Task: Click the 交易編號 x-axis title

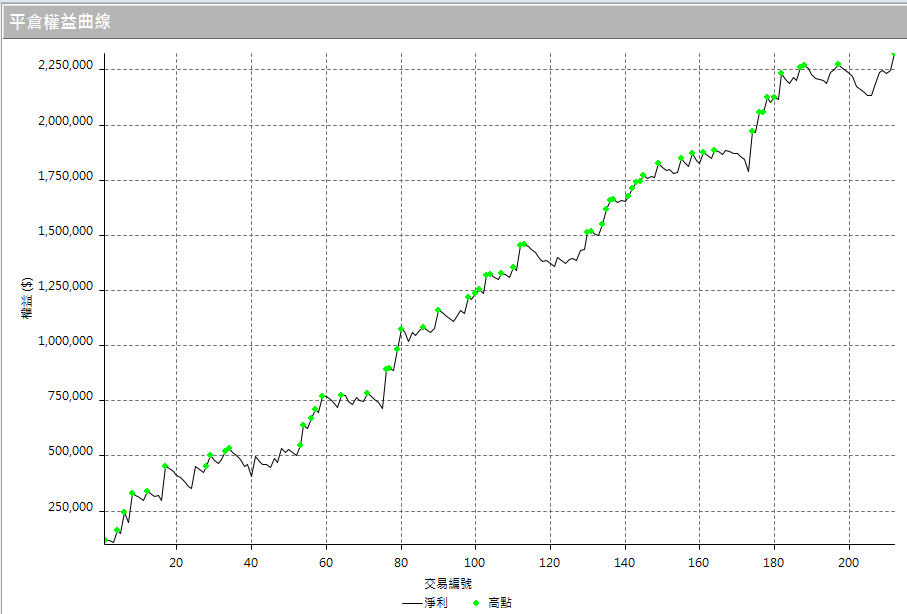Action: pos(448,583)
